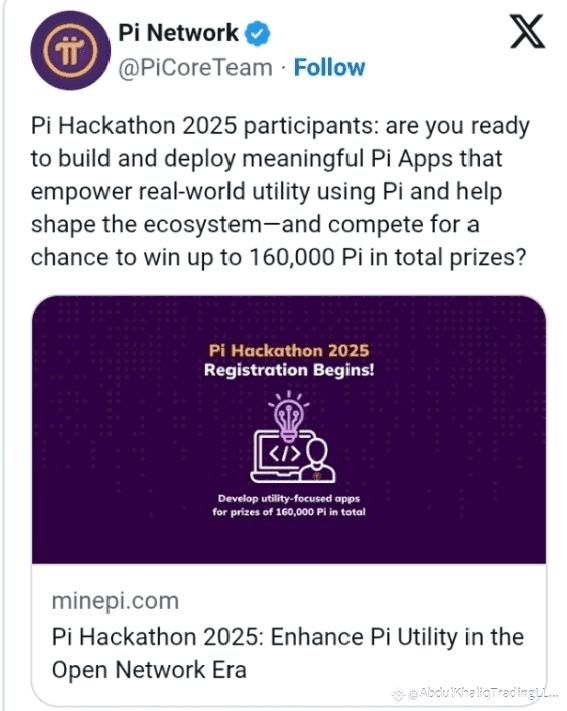Open the @PiCoreTeam handle
This screenshot has width=567, height=711.
coord(196,68)
